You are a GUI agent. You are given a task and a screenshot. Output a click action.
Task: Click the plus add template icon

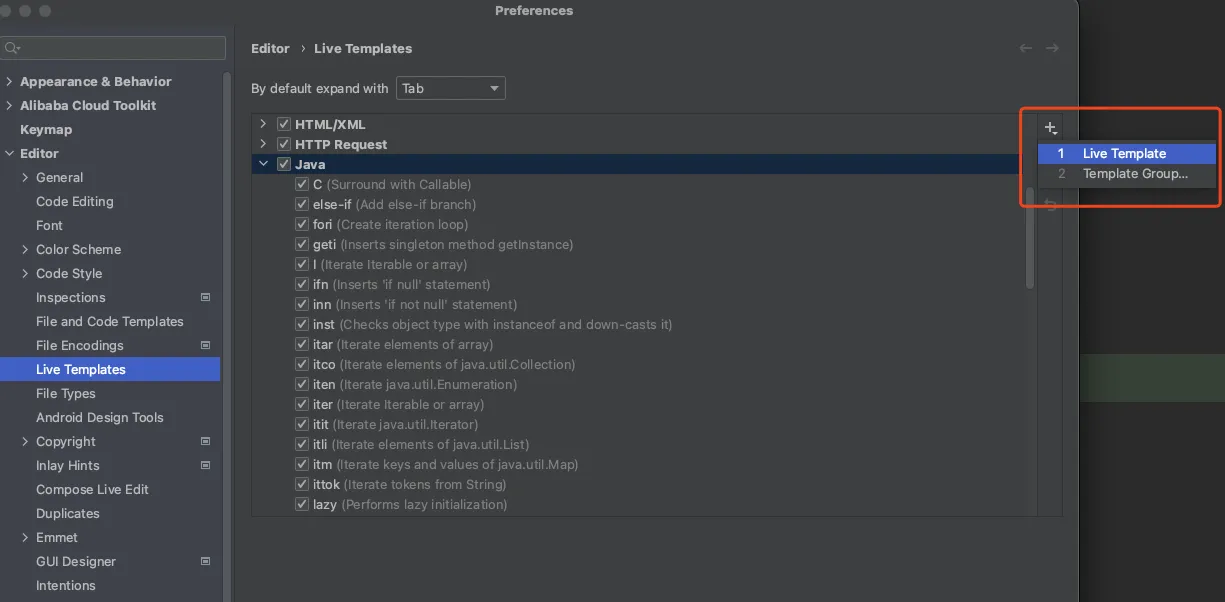[x=1050, y=128]
